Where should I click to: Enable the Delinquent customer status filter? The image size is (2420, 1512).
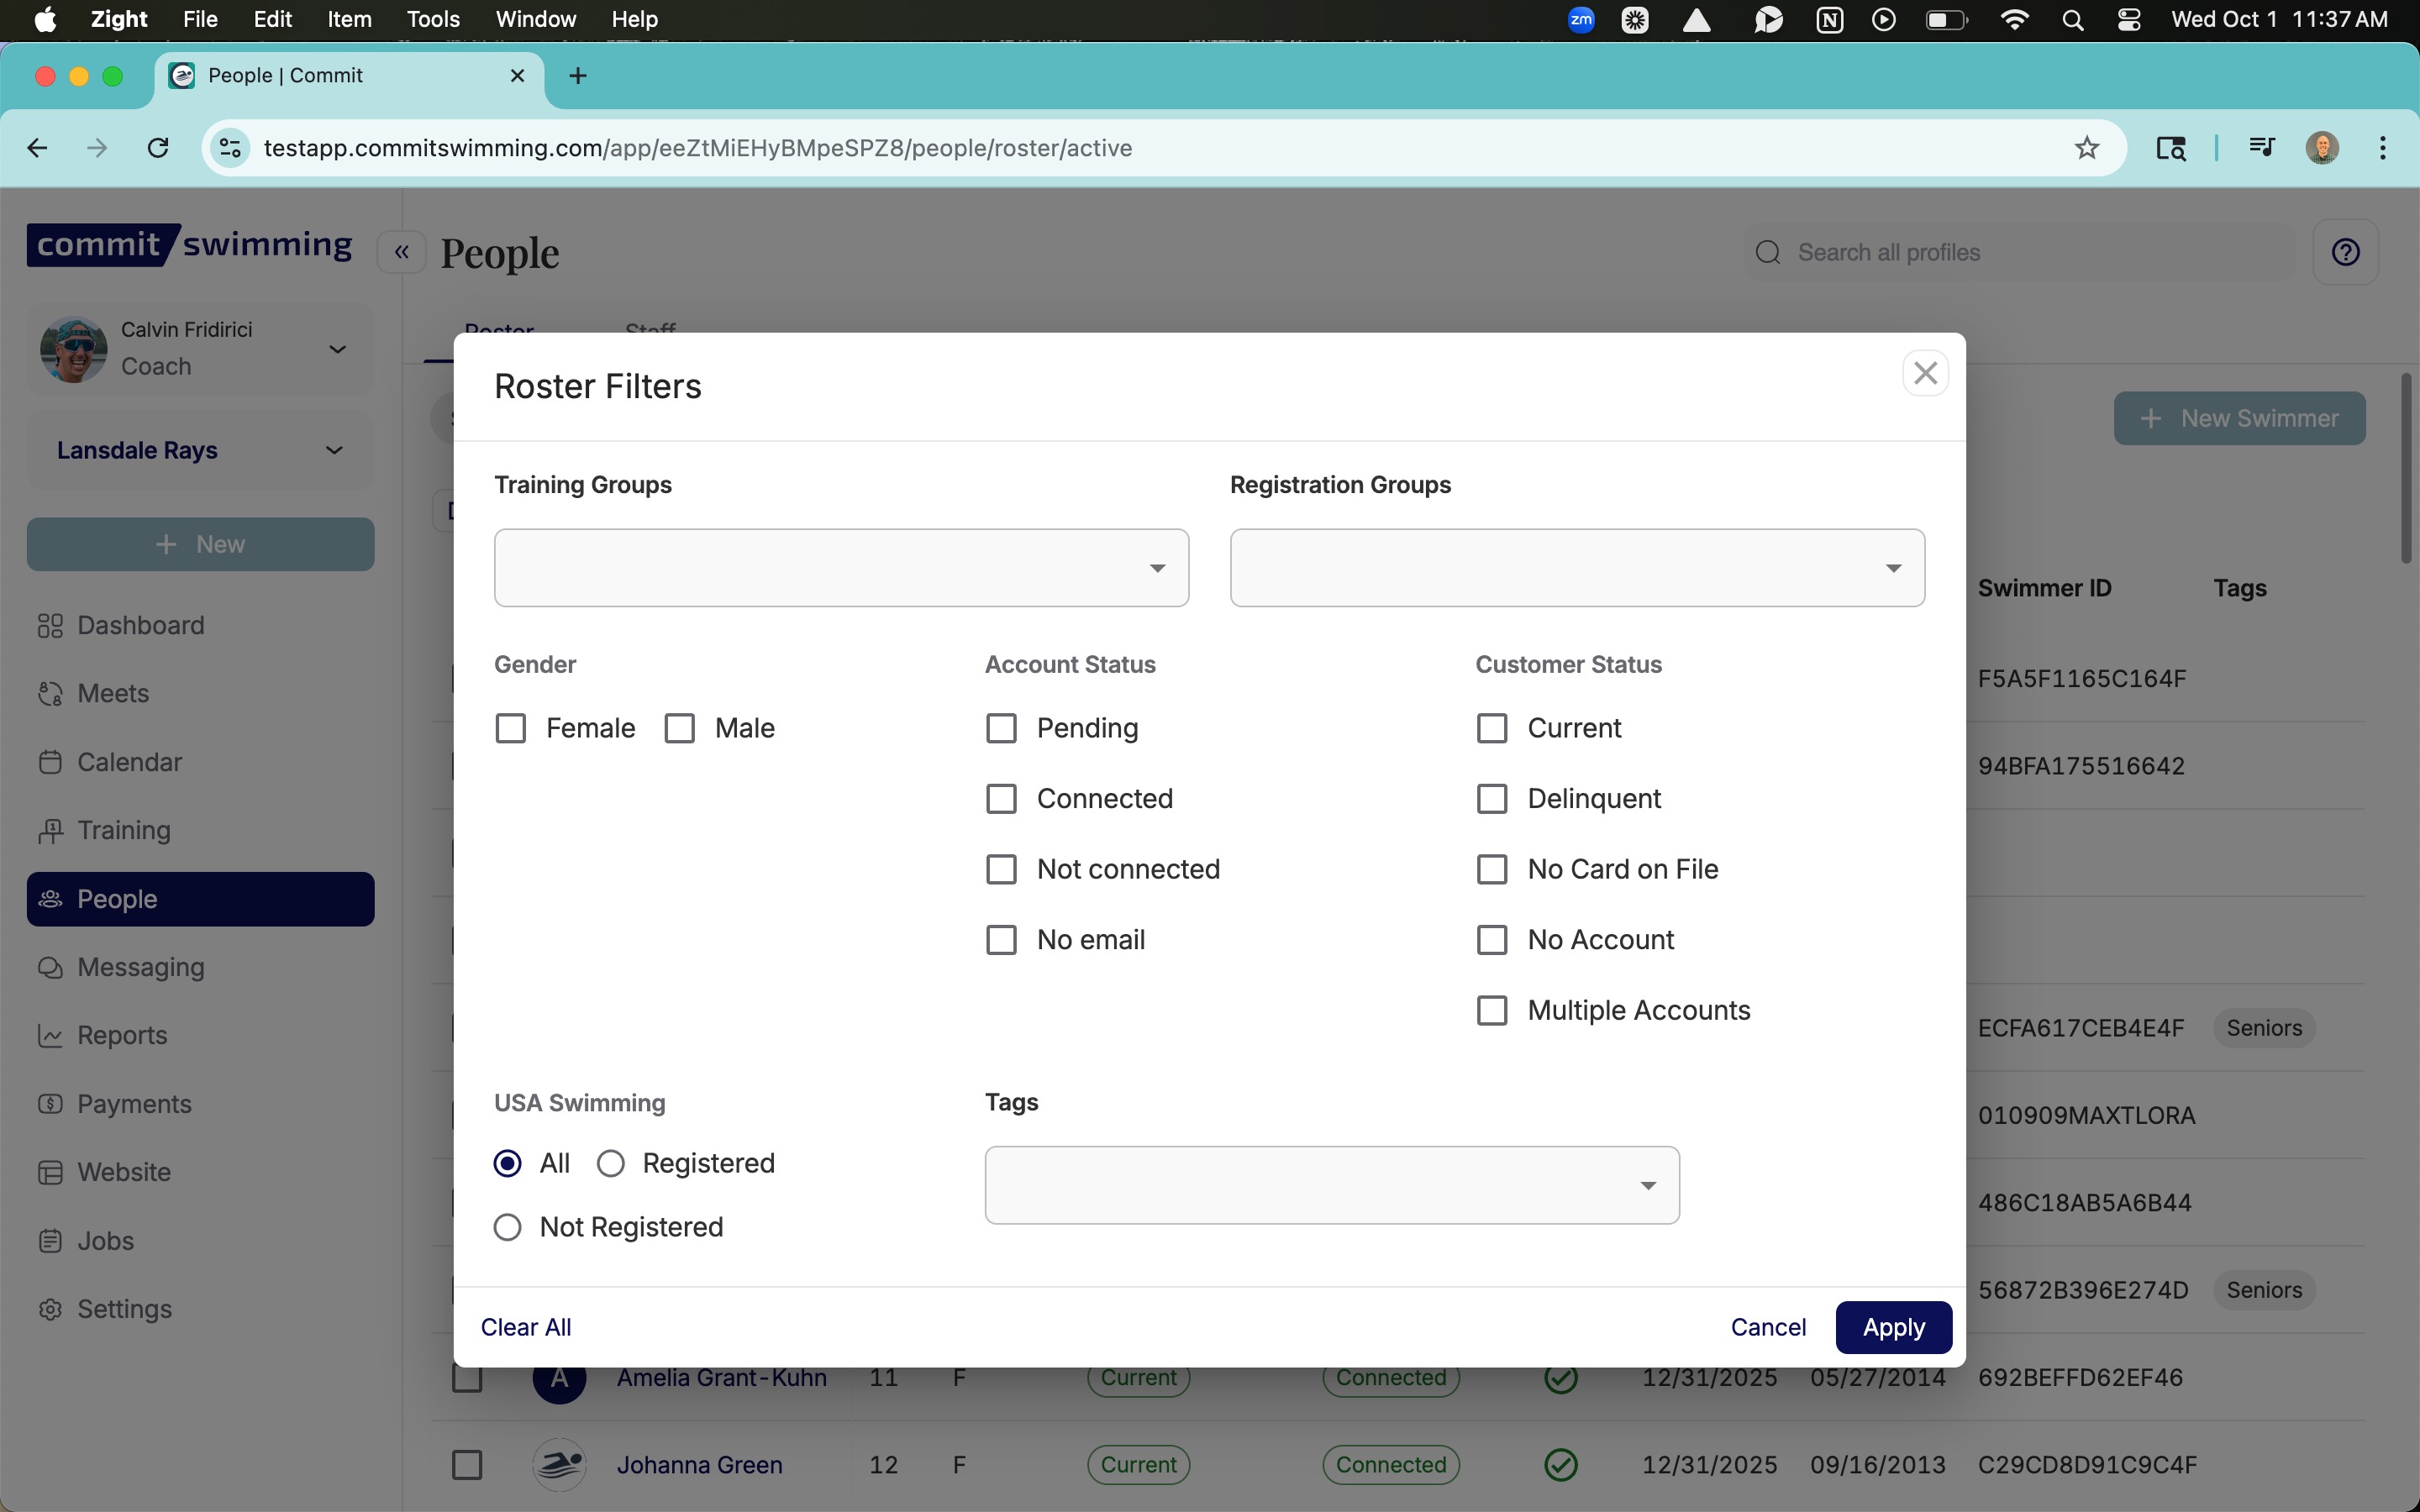tap(1492, 799)
